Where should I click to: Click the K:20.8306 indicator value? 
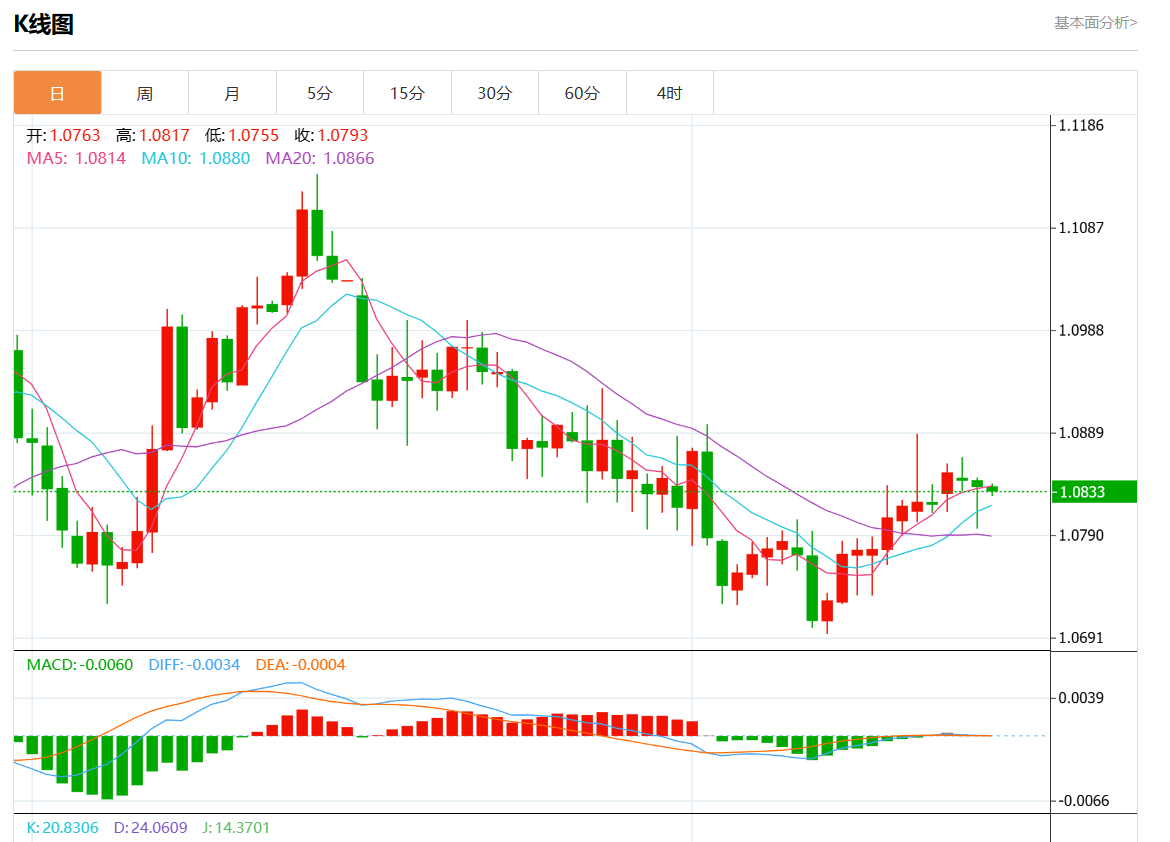(x=63, y=827)
